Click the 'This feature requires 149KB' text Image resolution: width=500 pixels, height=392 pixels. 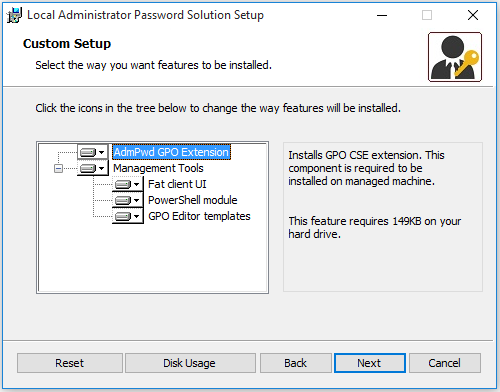pos(375,228)
